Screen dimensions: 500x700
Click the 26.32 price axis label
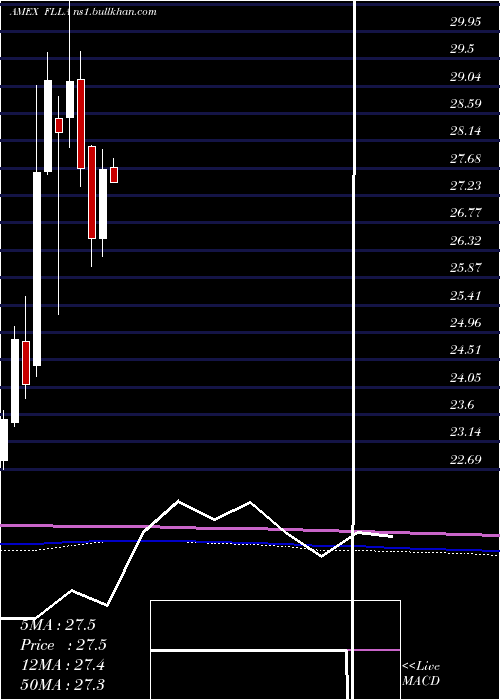pyautogui.click(x=465, y=241)
